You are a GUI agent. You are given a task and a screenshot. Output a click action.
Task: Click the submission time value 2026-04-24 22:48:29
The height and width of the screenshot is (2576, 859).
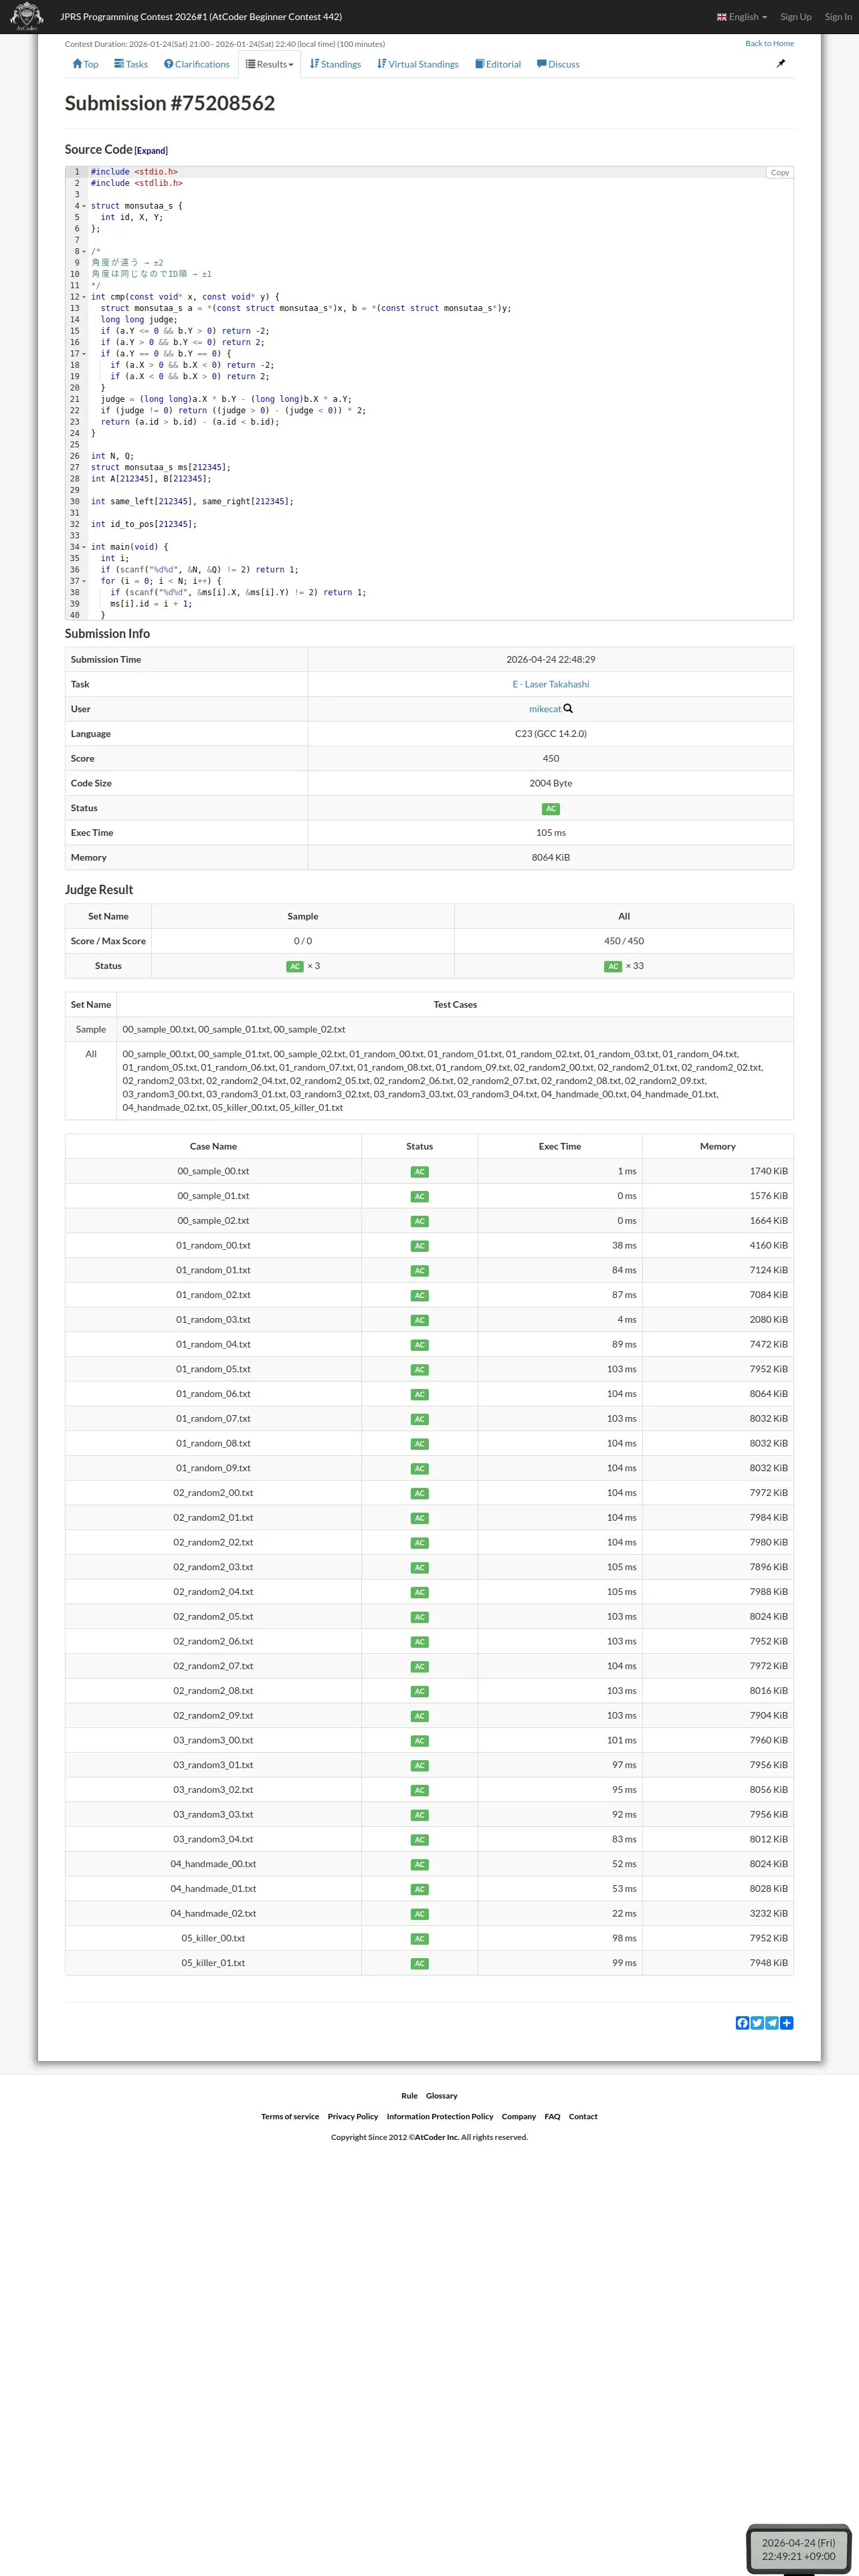pyautogui.click(x=551, y=660)
